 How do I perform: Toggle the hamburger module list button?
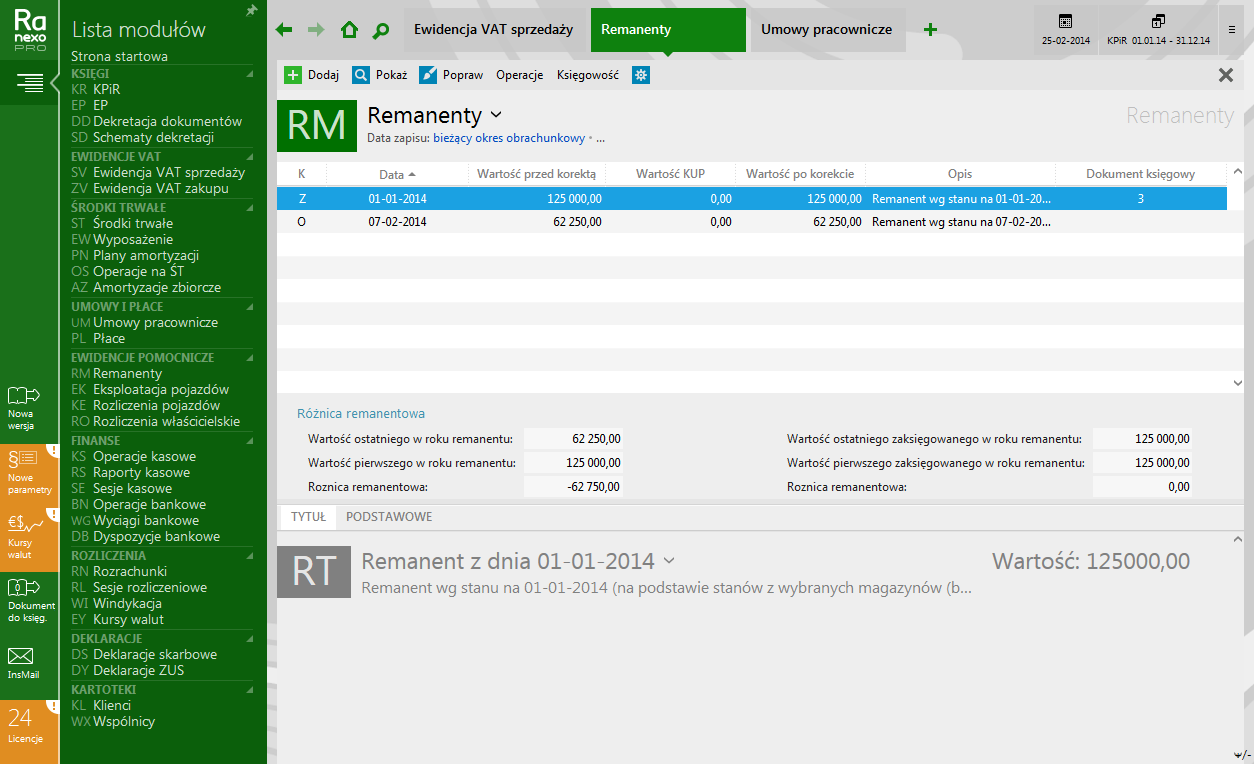click(29, 82)
